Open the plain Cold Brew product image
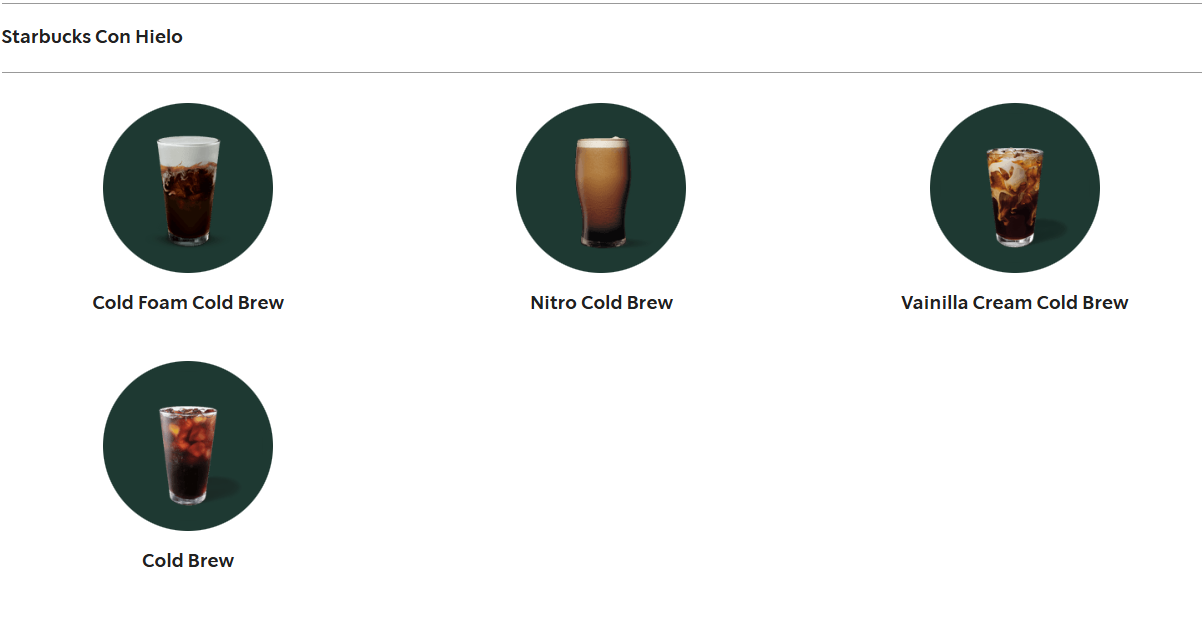Viewport: 1203px width, 625px height. pyautogui.click(x=188, y=446)
